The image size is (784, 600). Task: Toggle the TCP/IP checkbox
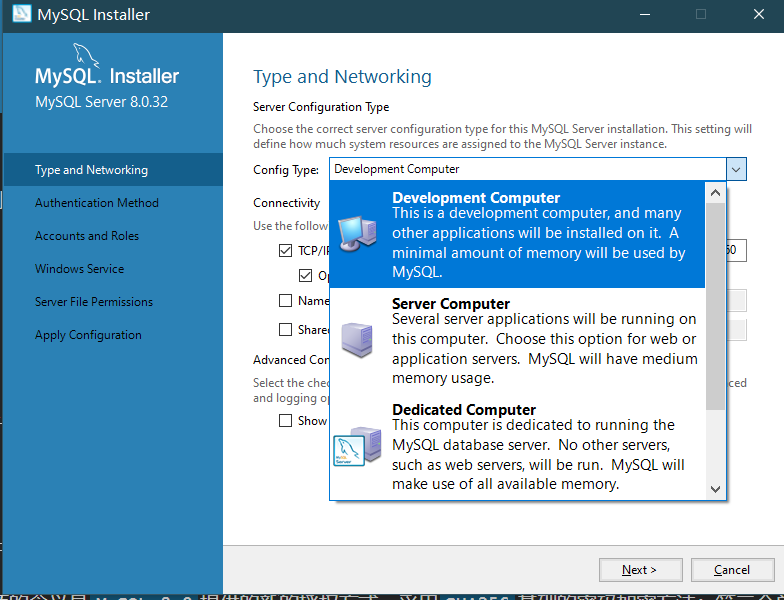286,250
